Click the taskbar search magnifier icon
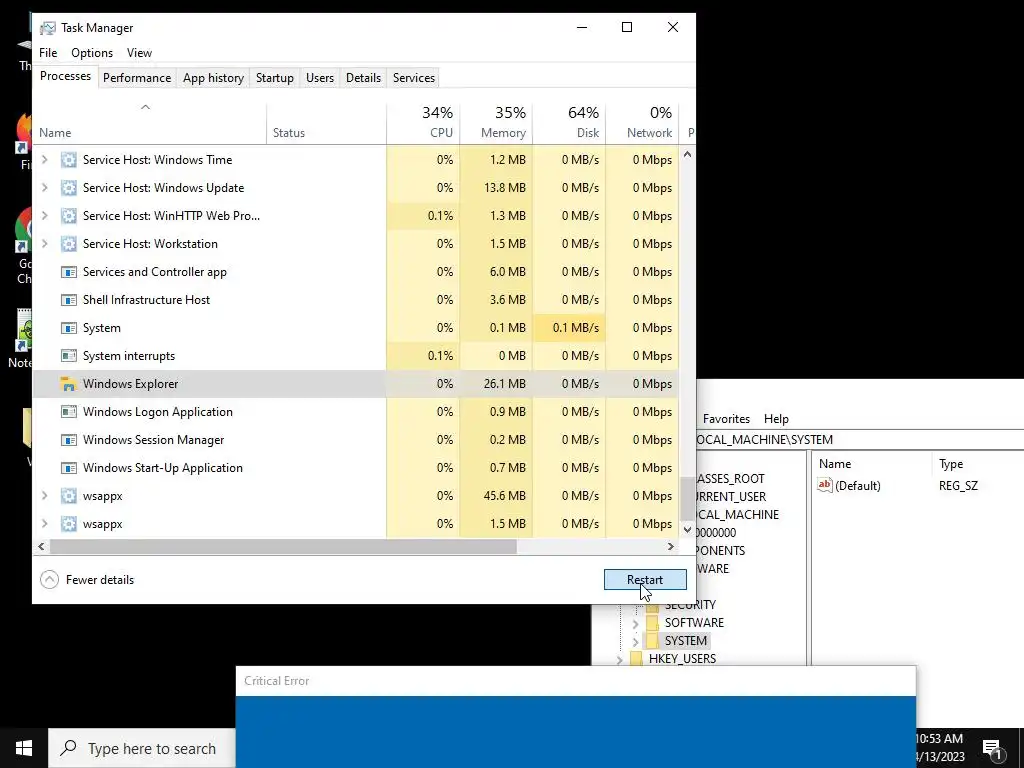Screen dimensions: 1024x768 [68, 748]
